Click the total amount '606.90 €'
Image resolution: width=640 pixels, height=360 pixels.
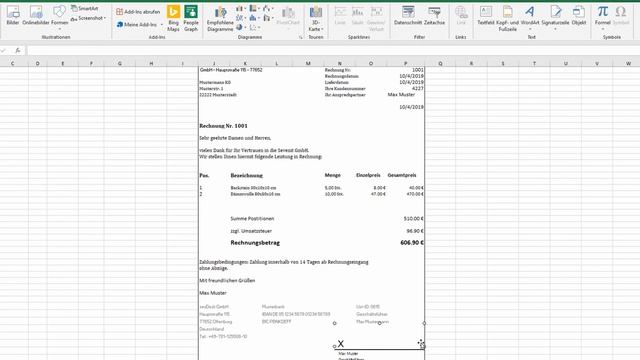412,242
